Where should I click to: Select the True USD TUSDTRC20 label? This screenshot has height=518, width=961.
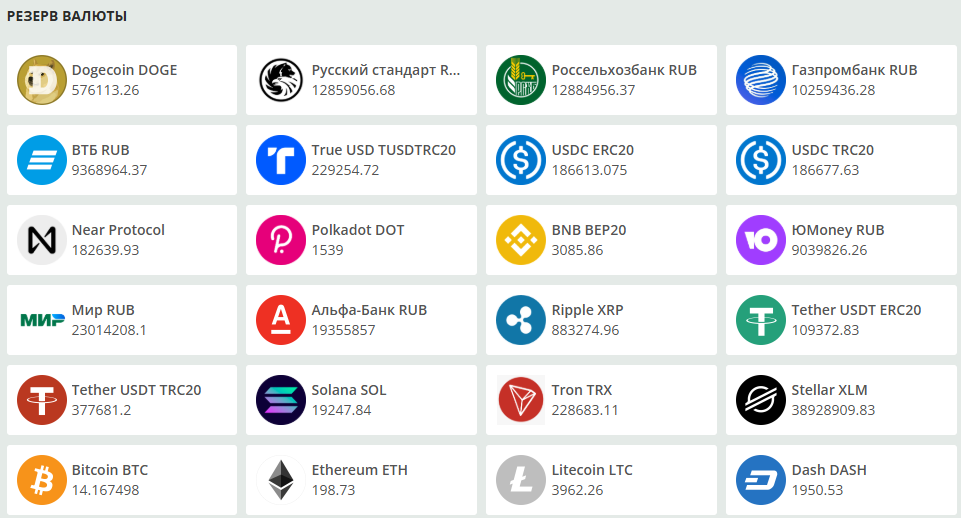point(384,150)
